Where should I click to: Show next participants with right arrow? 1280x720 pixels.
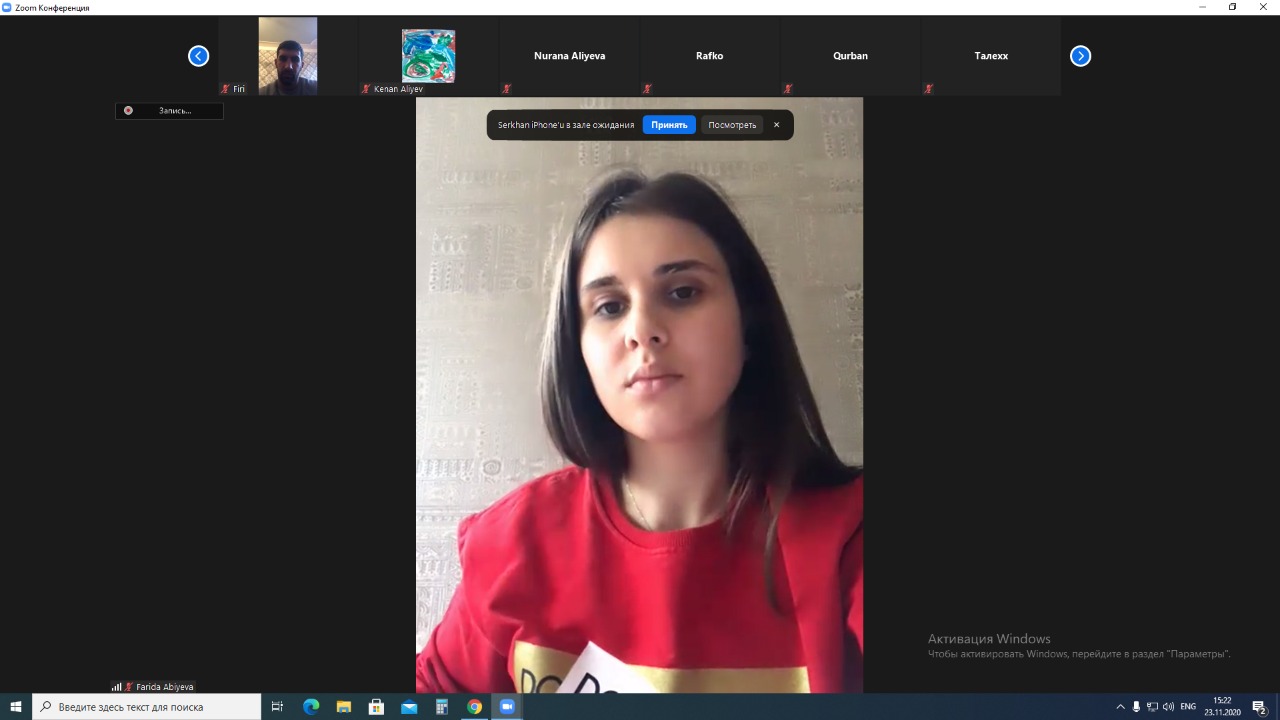click(1080, 56)
